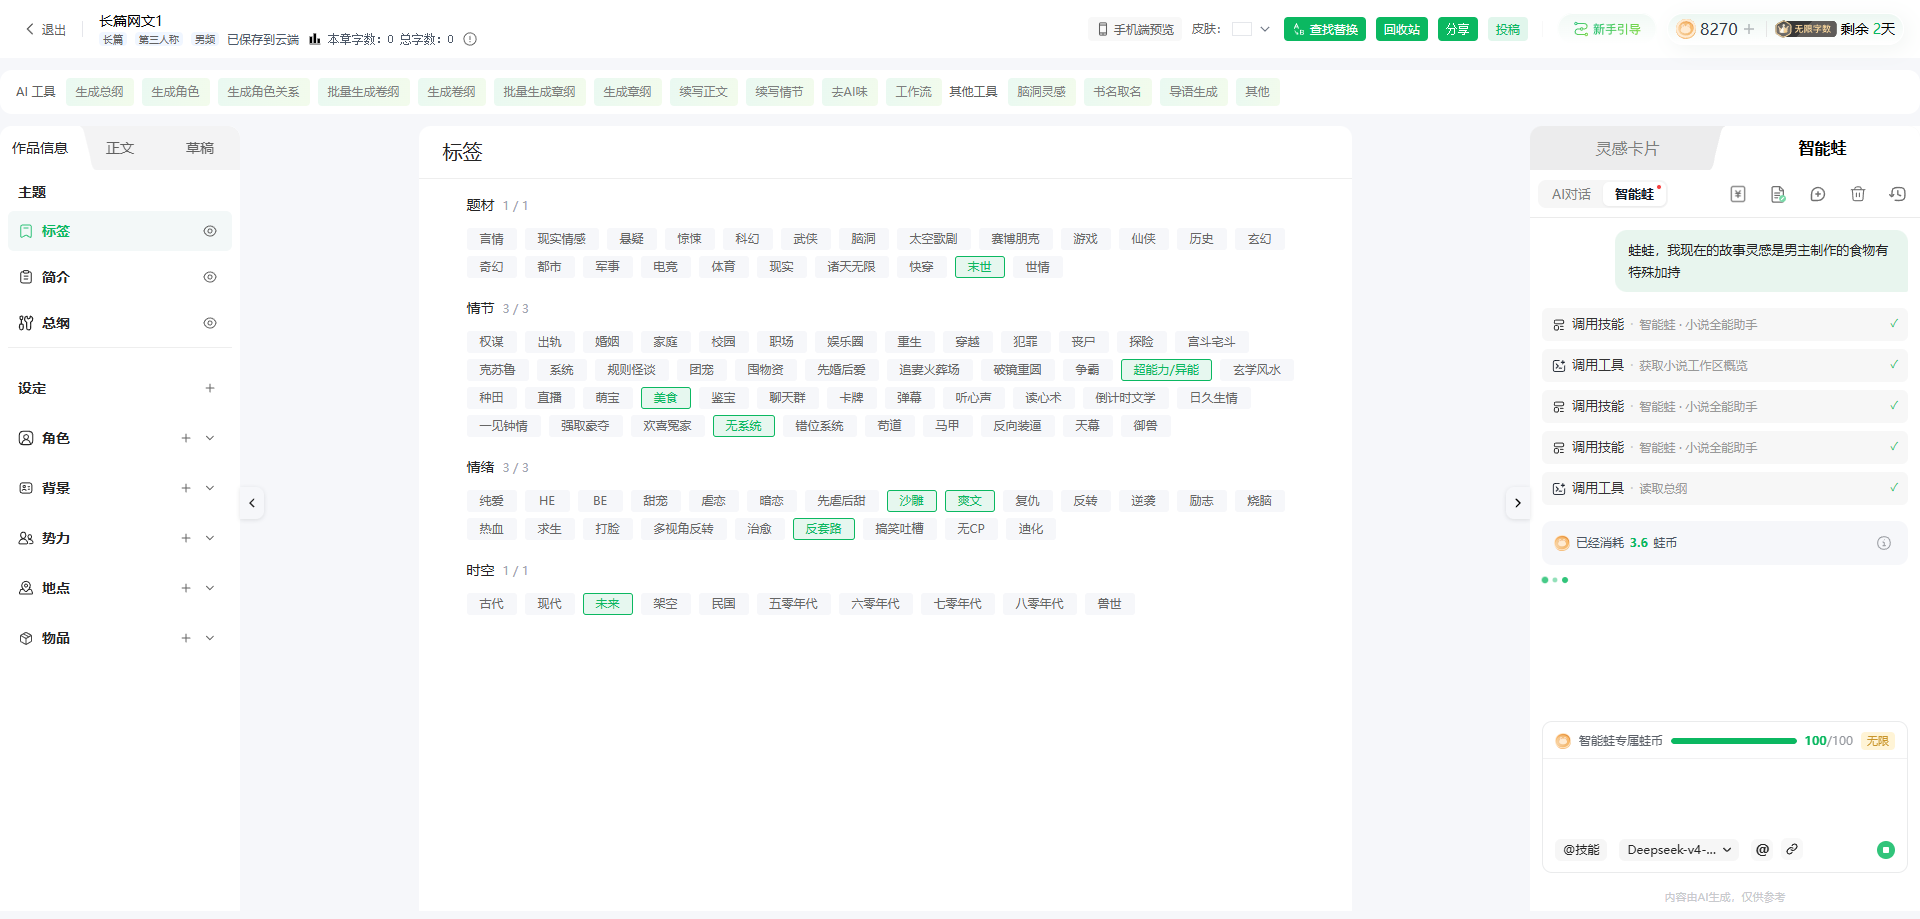Add new 设定 with plus icon

point(210,388)
